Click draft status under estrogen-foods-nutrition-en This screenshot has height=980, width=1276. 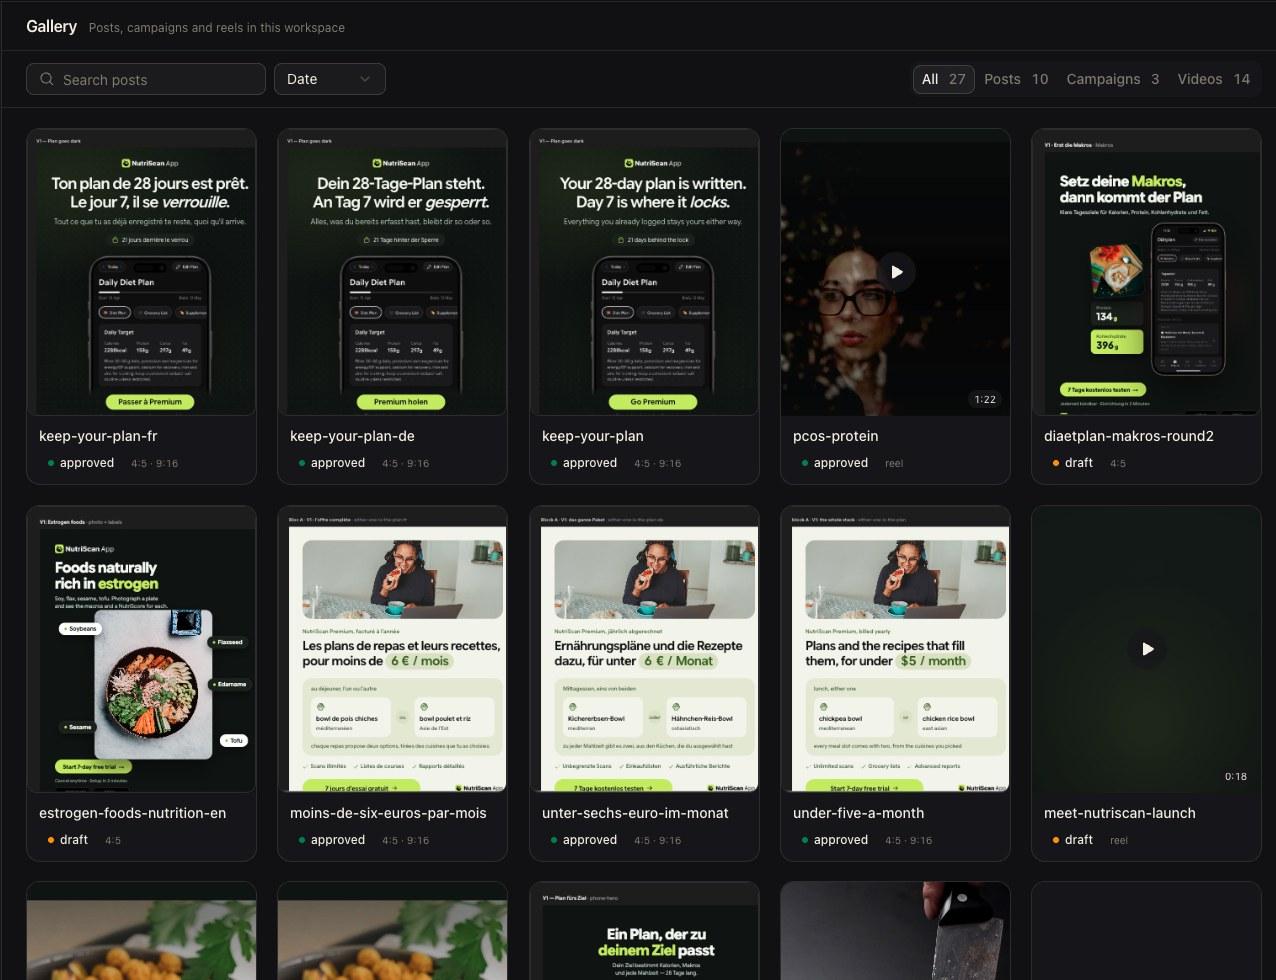click(68, 840)
